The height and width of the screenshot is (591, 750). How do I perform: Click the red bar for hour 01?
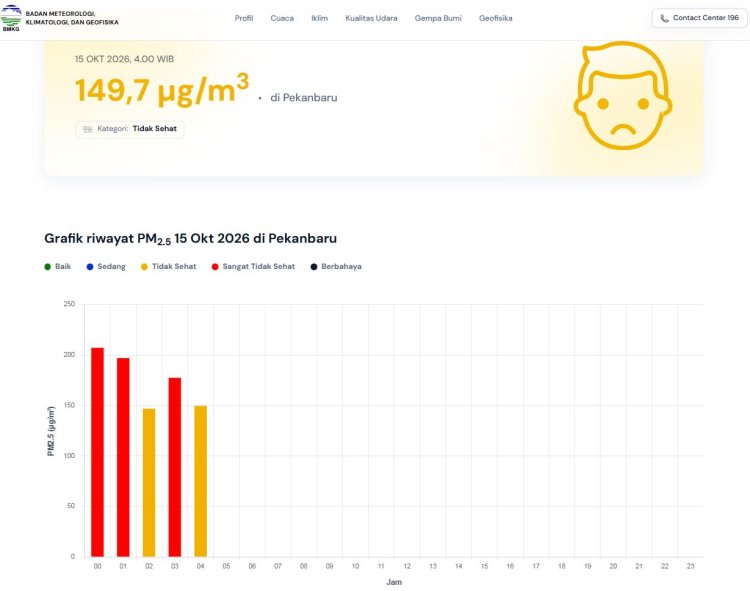click(x=123, y=457)
